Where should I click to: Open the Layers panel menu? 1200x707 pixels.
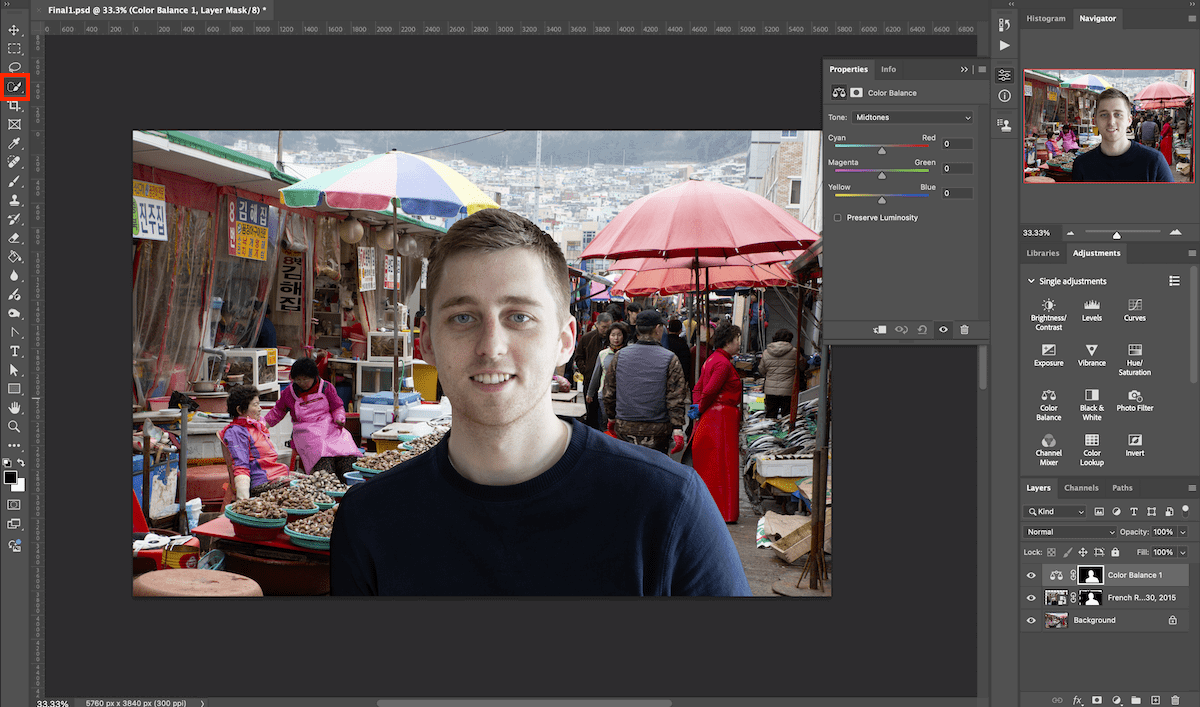tap(1190, 488)
